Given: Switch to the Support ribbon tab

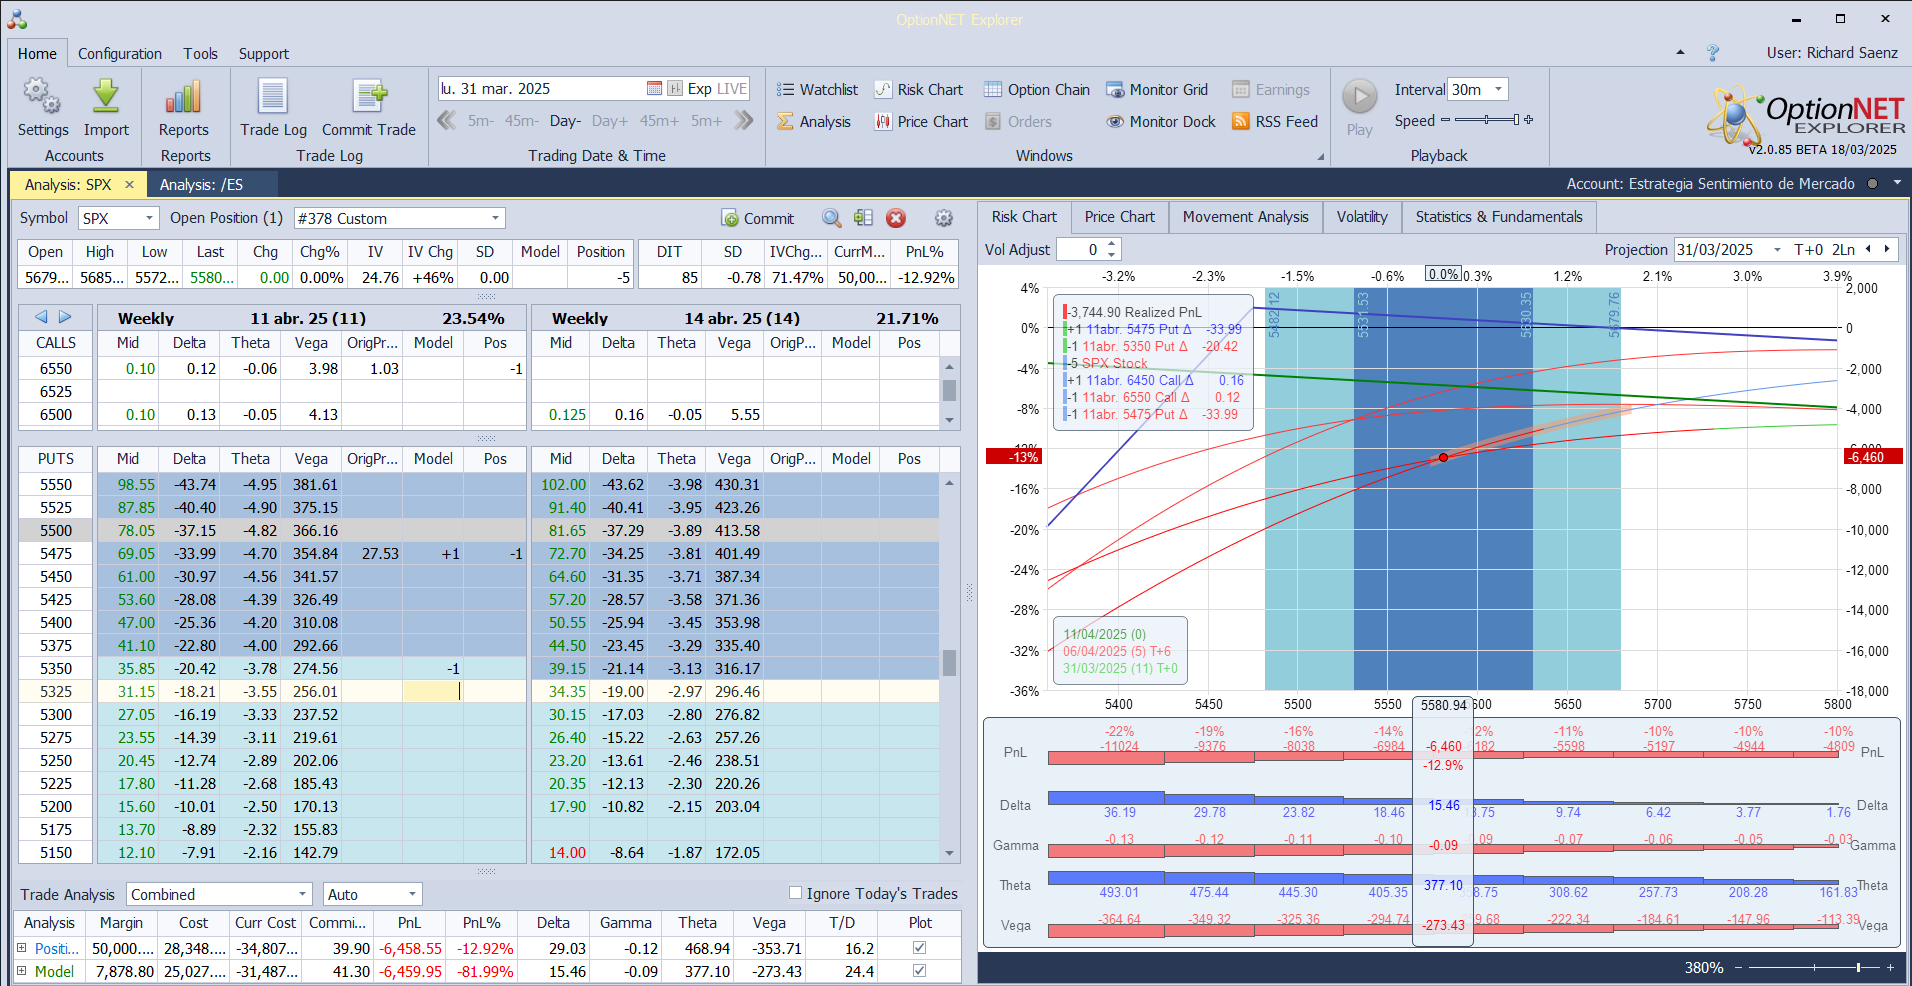Looking at the screenshot, I should (264, 54).
